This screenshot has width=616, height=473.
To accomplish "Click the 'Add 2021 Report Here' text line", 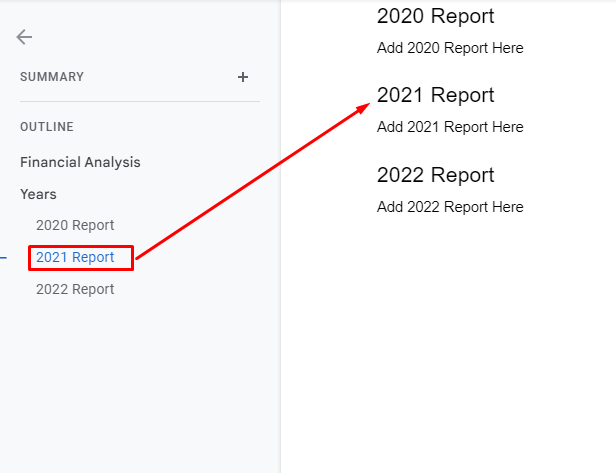I will [x=450, y=127].
